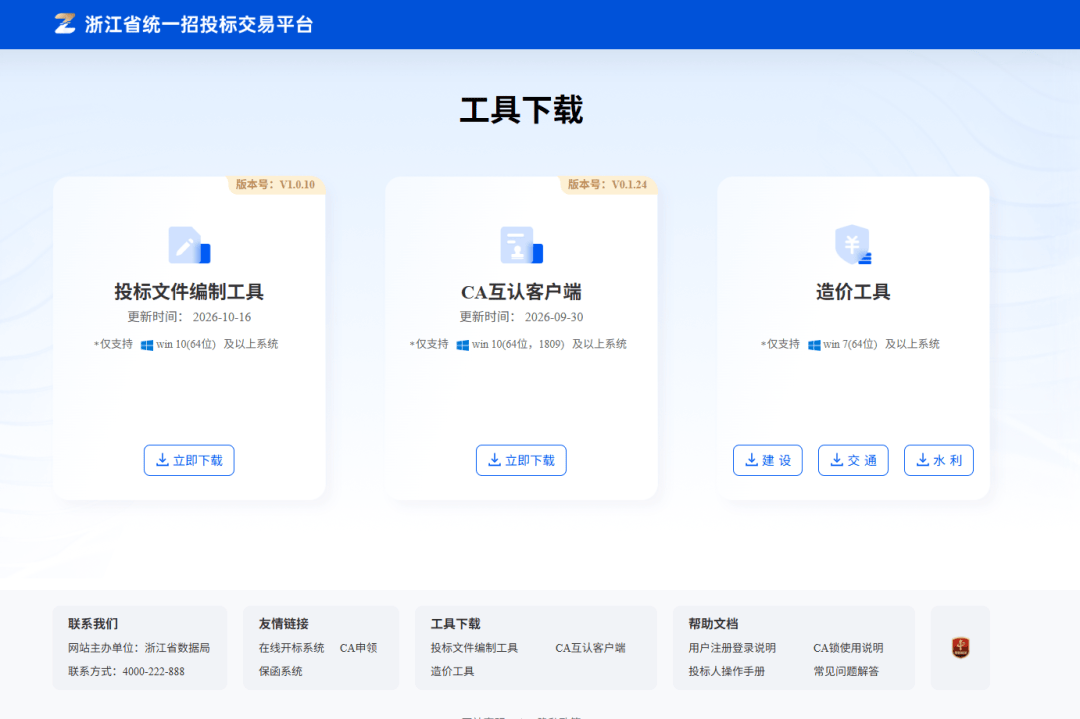Click the 工具下载 page heading
Viewport: 1080px width, 719px height.
(x=521, y=110)
